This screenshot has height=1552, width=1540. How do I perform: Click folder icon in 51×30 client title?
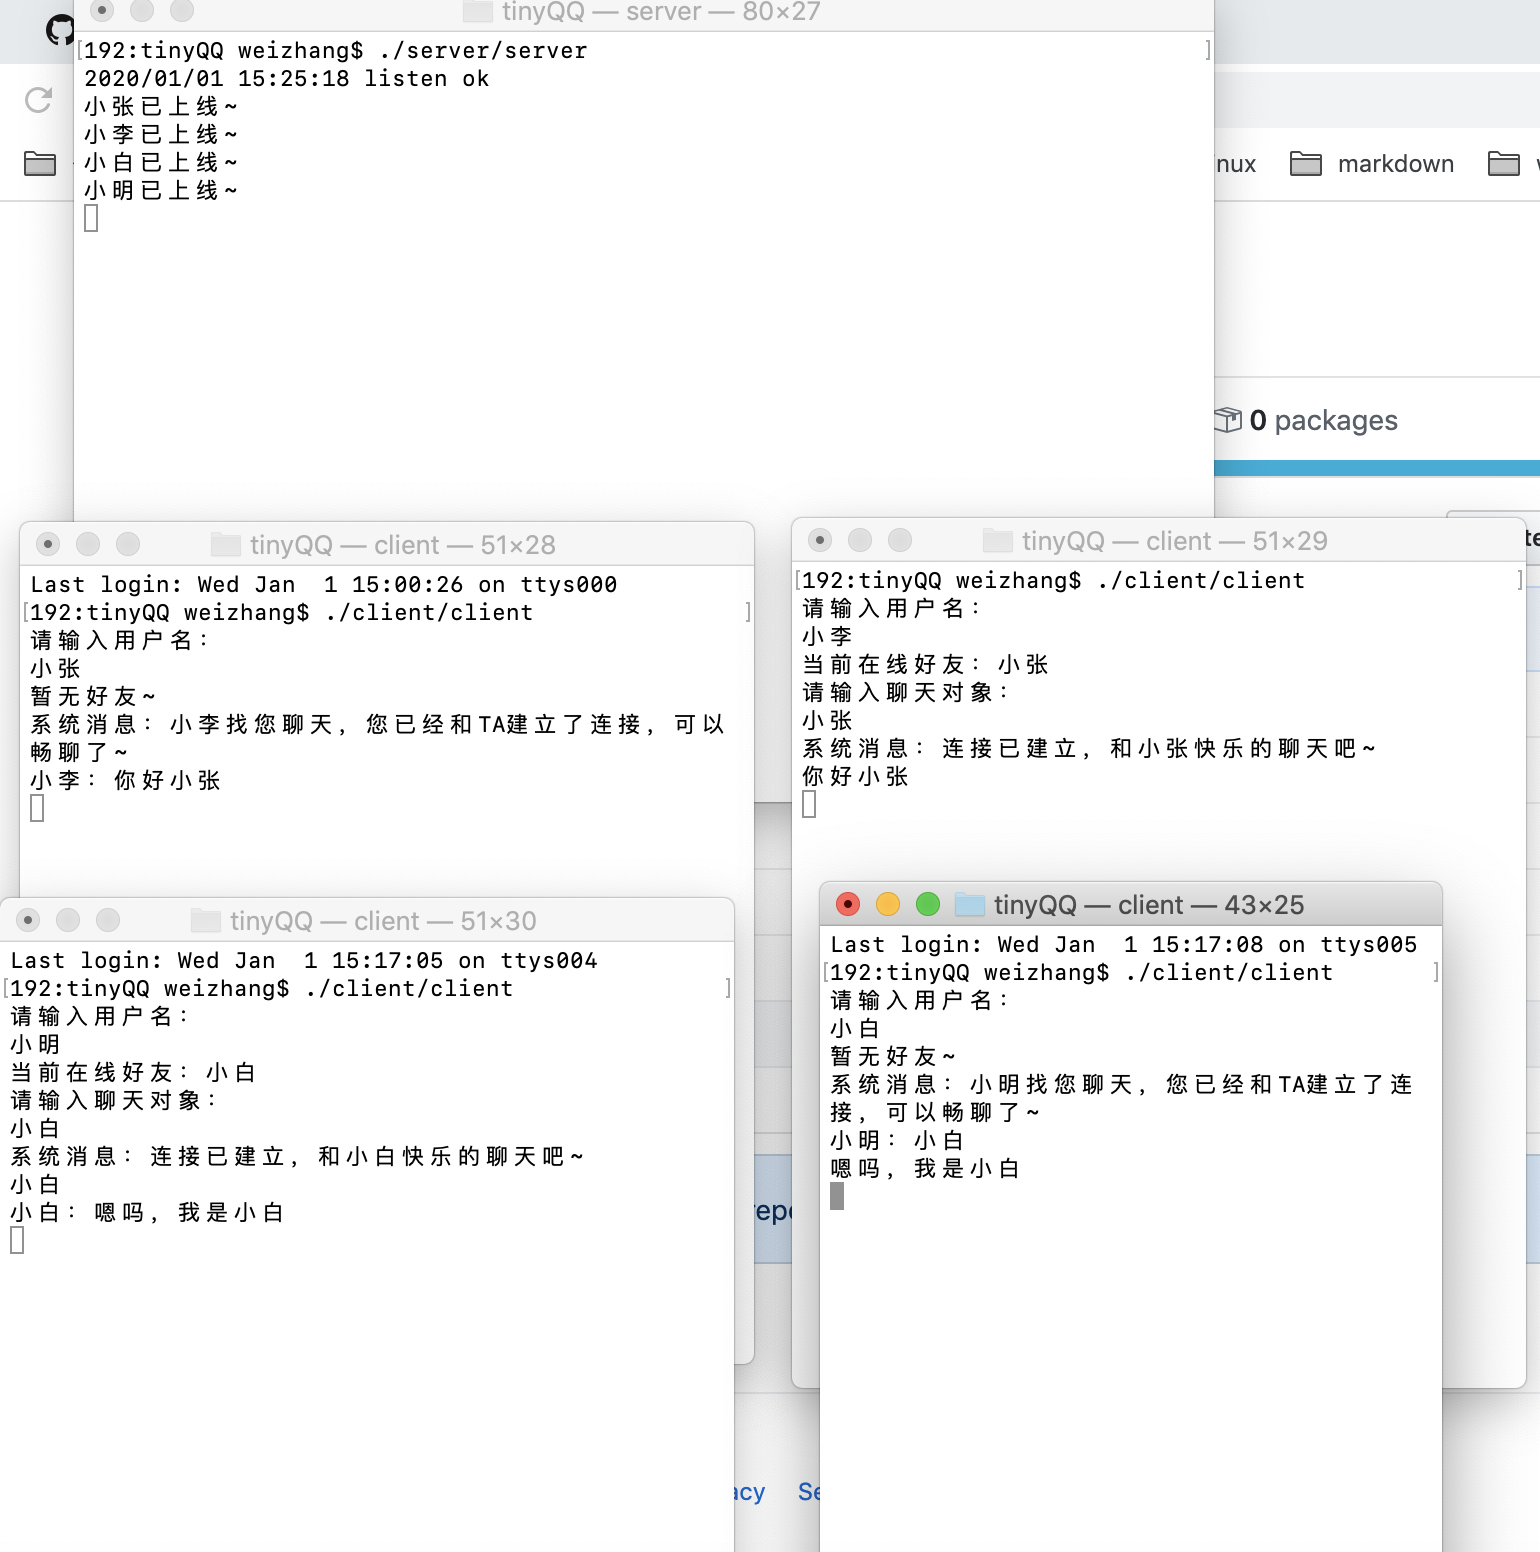(x=206, y=921)
